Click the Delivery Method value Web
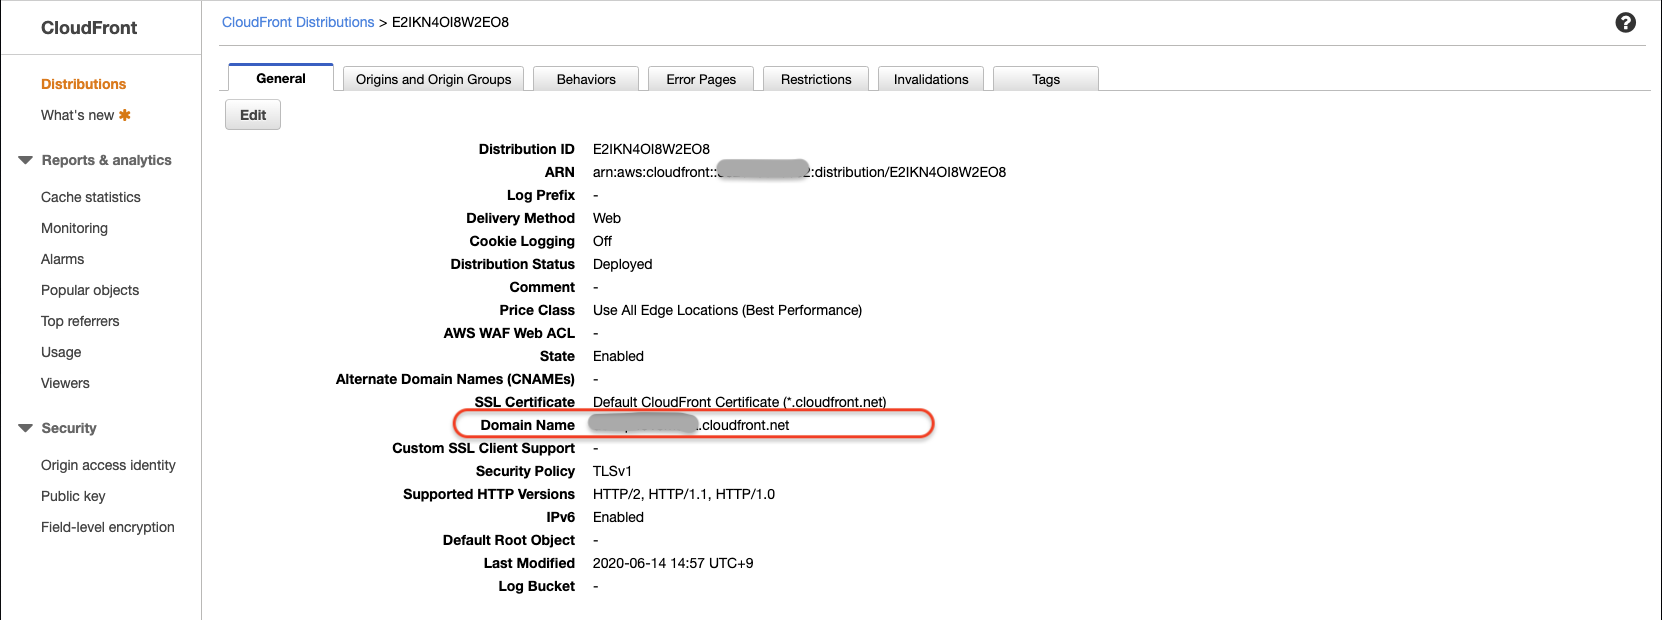 tap(607, 218)
